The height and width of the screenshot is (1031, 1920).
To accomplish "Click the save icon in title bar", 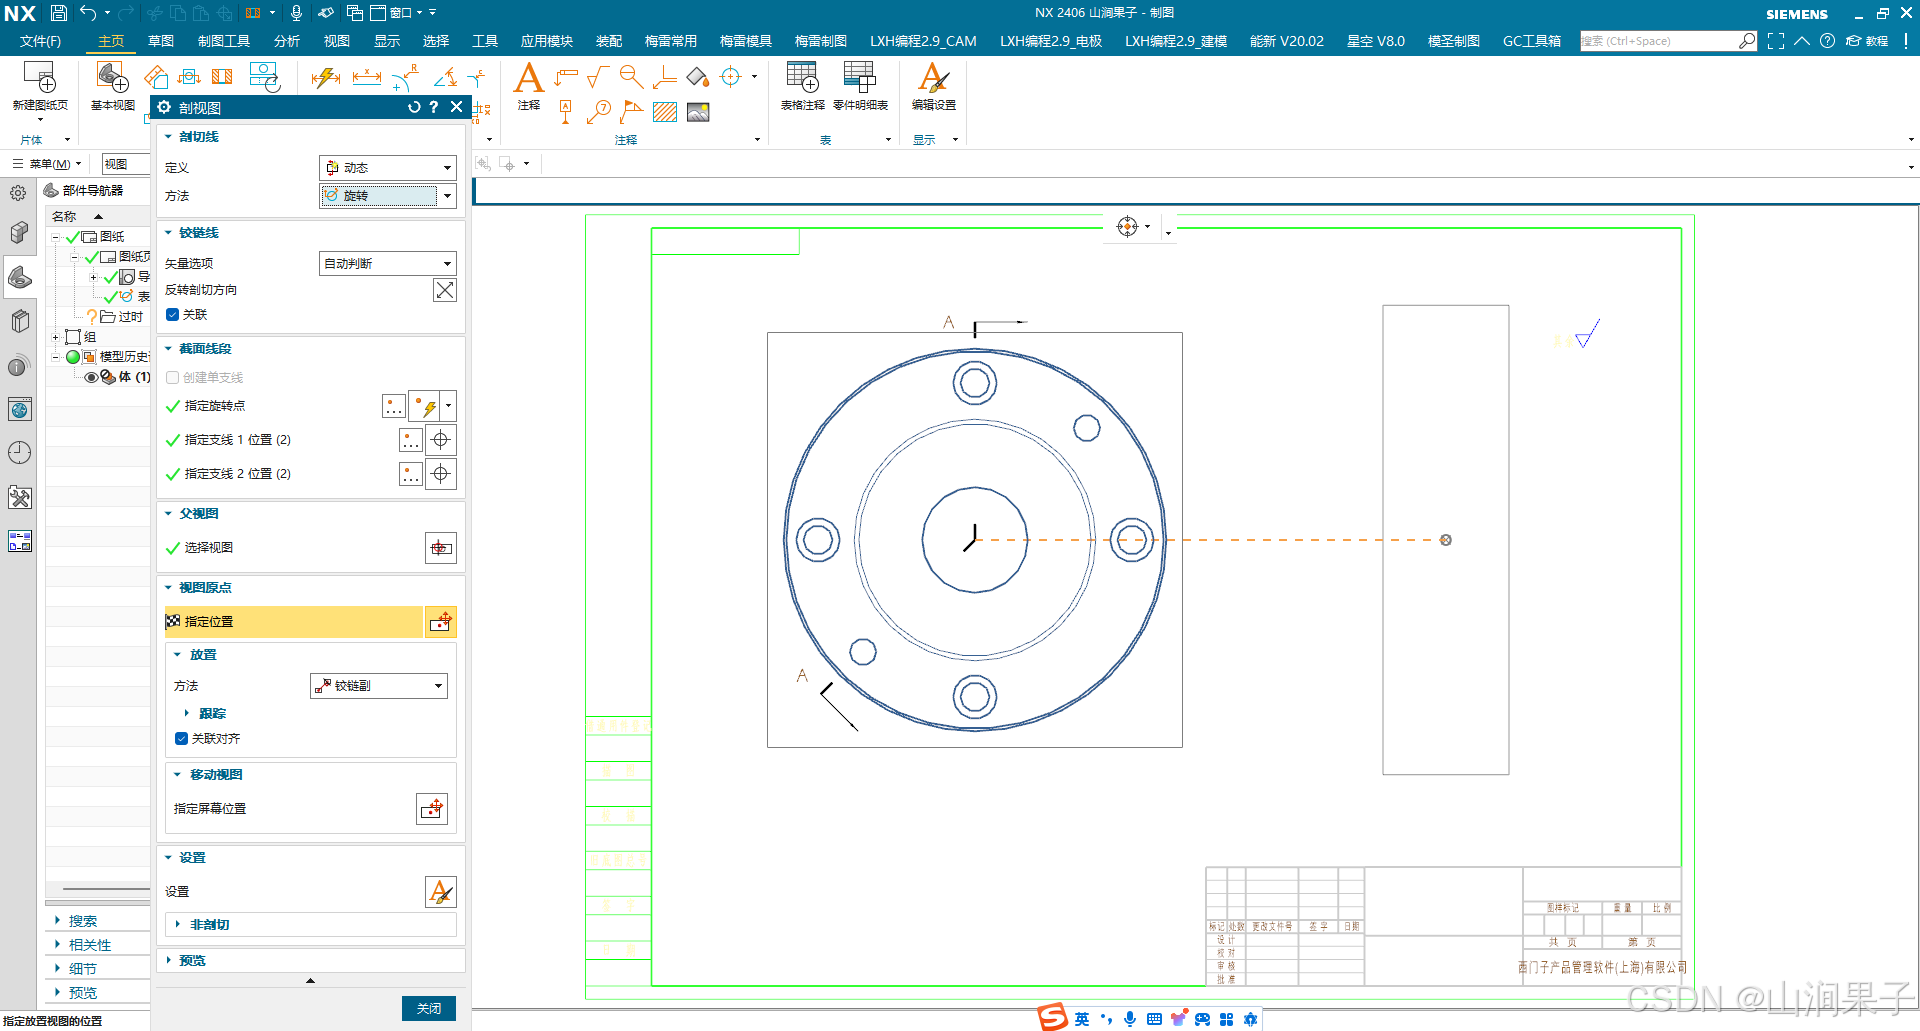I will (x=59, y=13).
